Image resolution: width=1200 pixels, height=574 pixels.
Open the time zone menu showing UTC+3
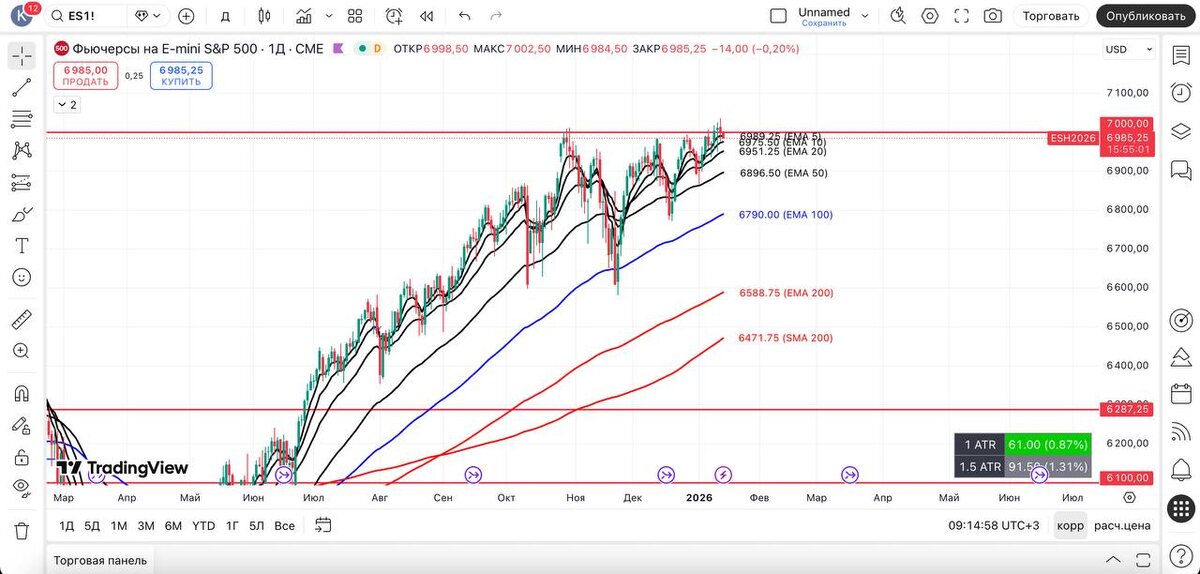pos(995,525)
